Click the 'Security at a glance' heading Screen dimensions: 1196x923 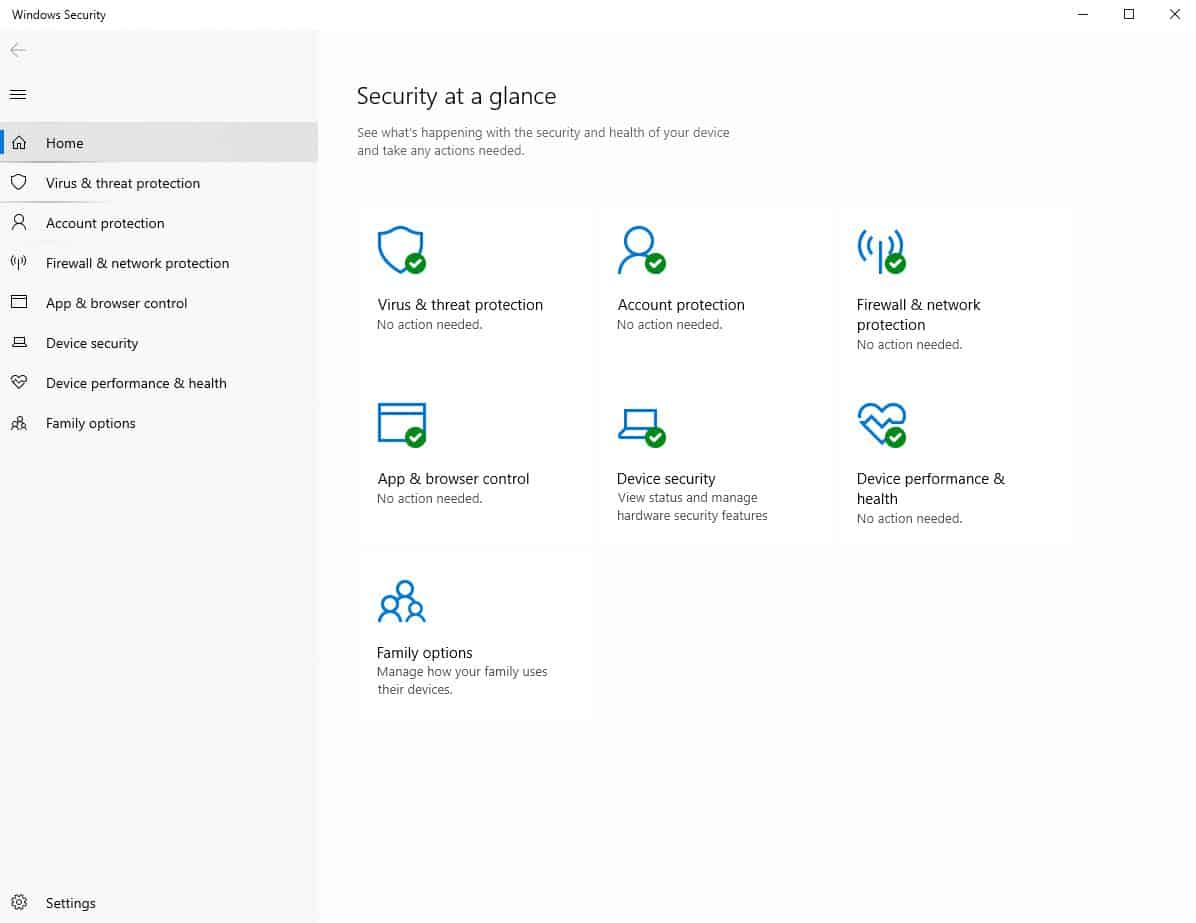pyautogui.click(x=456, y=96)
